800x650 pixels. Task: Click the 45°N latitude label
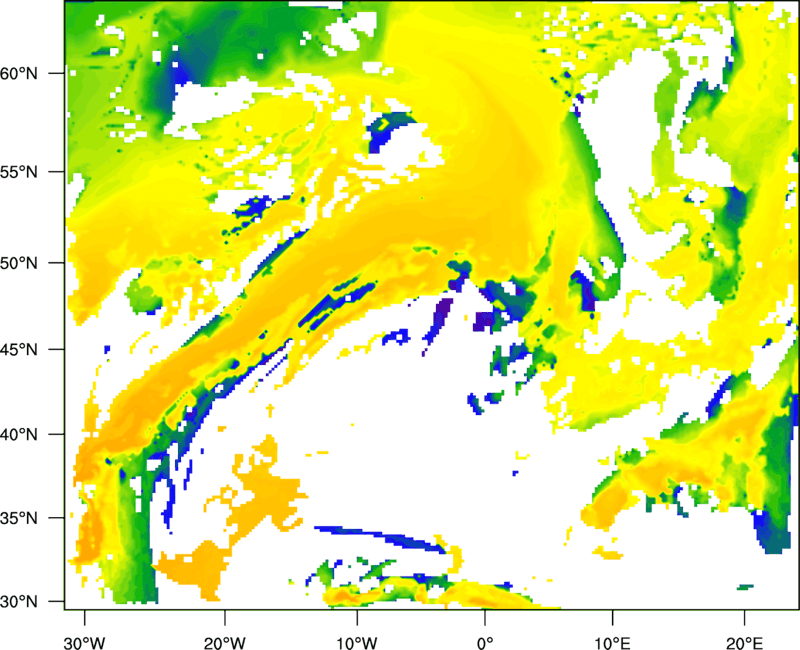point(19,350)
